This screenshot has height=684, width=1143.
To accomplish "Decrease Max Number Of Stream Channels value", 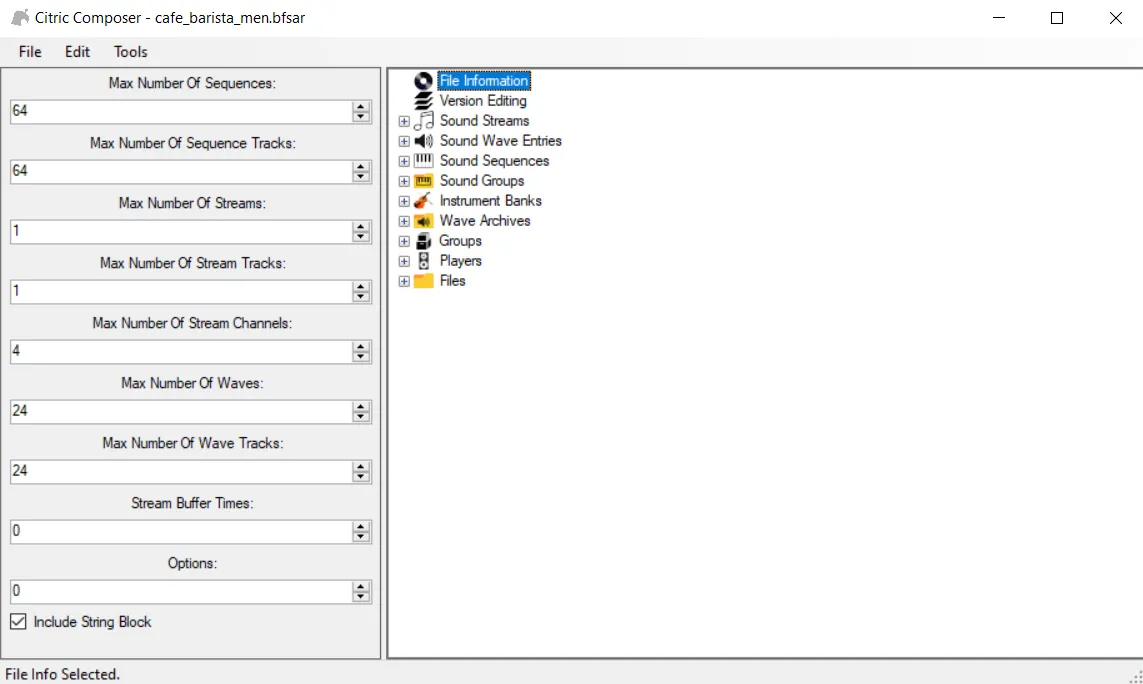I will [x=361, y=357].
